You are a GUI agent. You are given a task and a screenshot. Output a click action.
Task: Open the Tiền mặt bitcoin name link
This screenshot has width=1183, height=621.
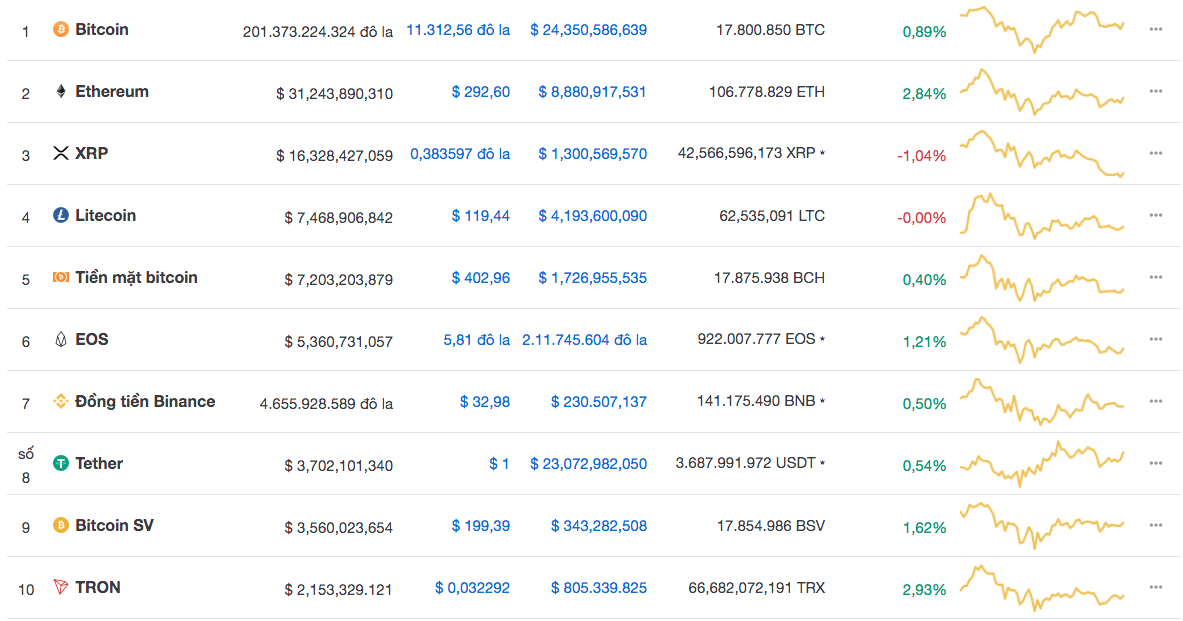[x=136, y=278]
